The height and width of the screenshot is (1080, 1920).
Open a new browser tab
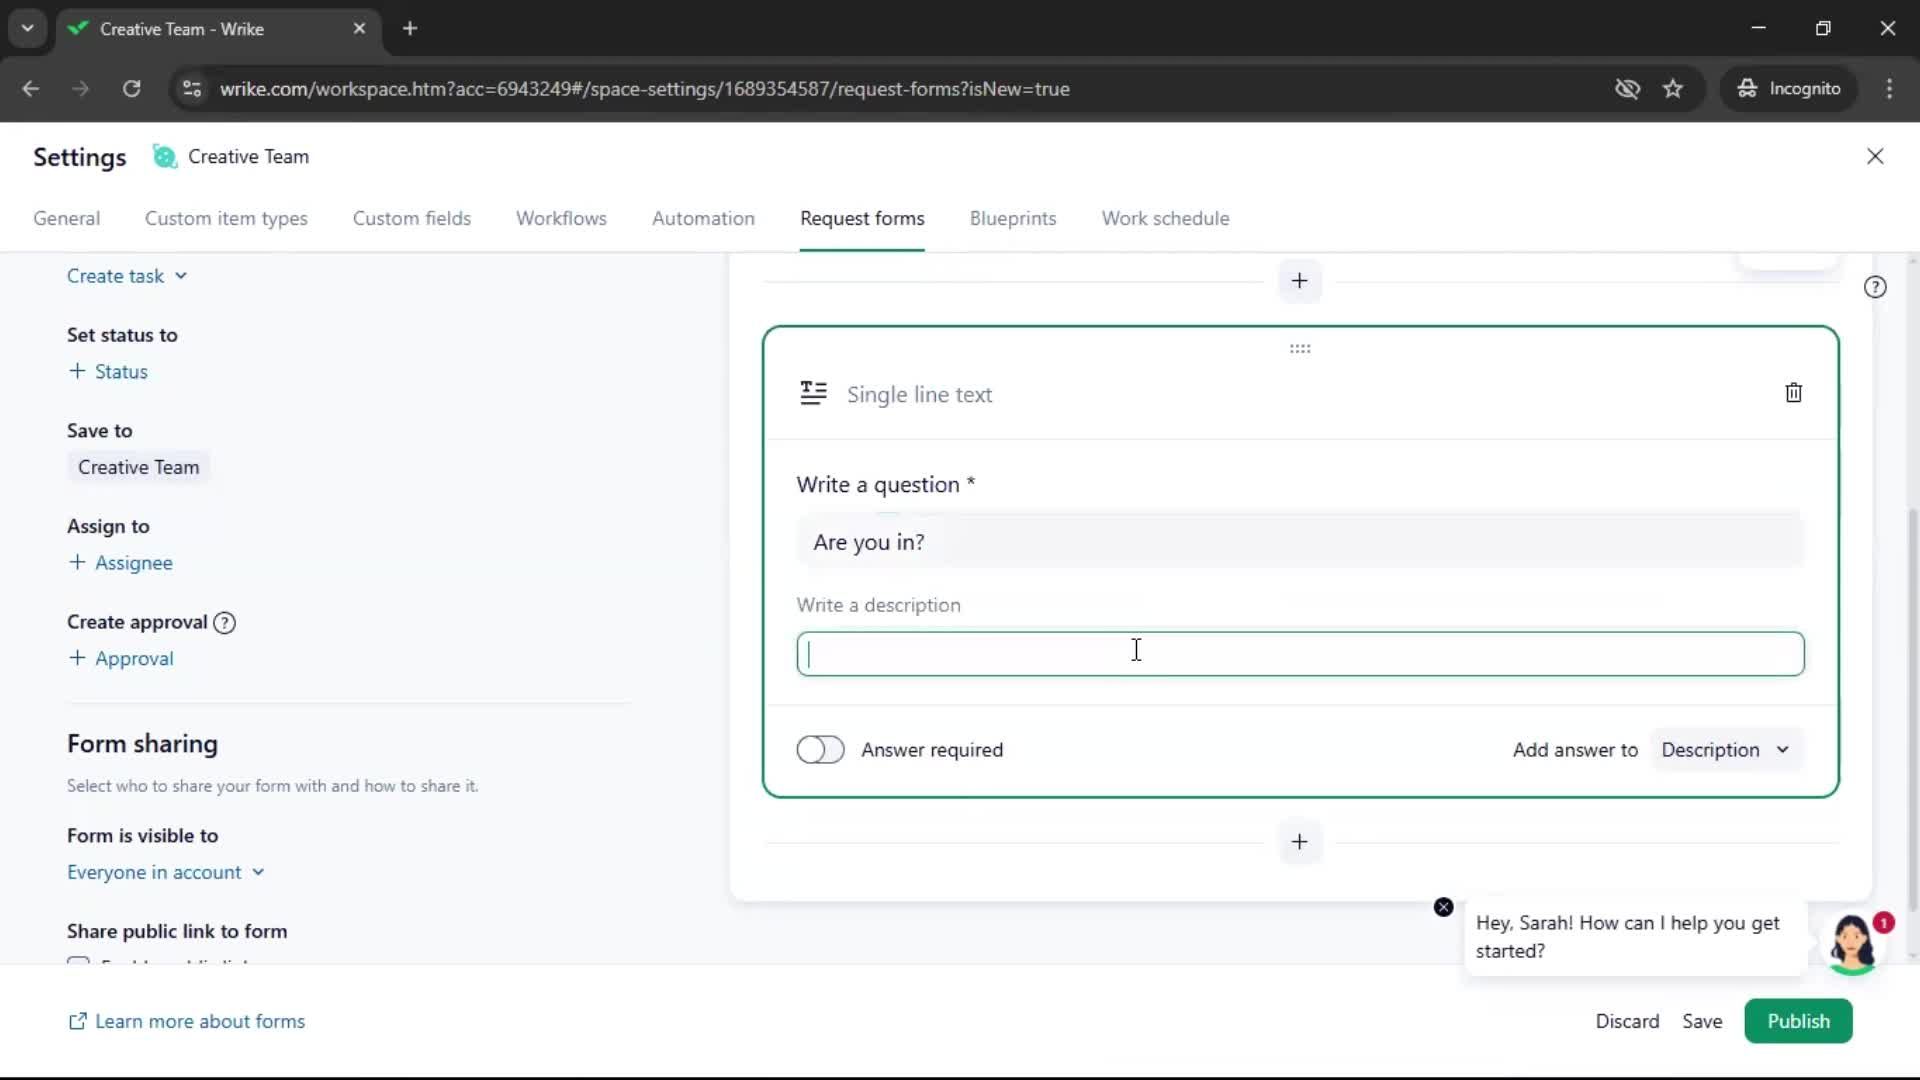(x=410, y=29)
